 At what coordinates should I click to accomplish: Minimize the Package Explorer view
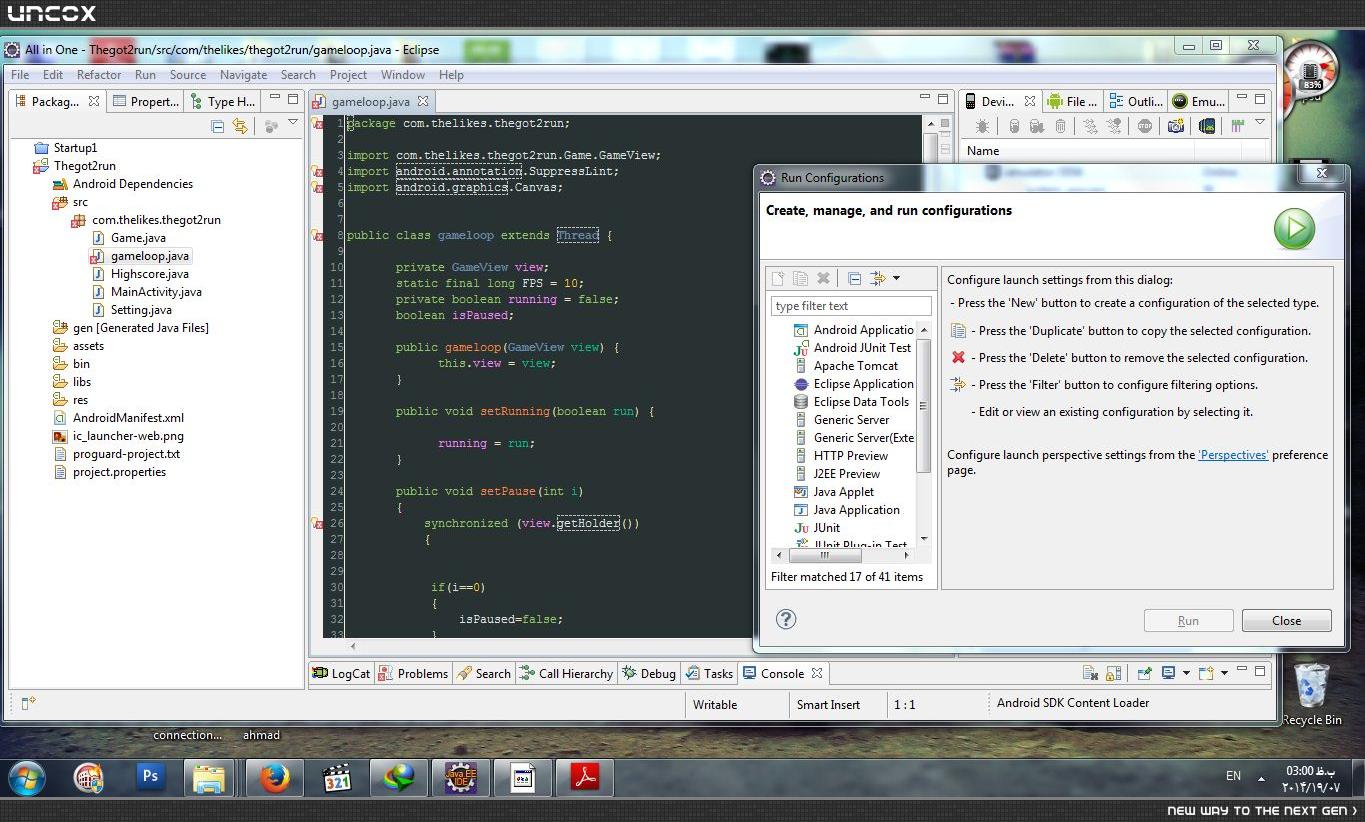[x=274, y=98]
